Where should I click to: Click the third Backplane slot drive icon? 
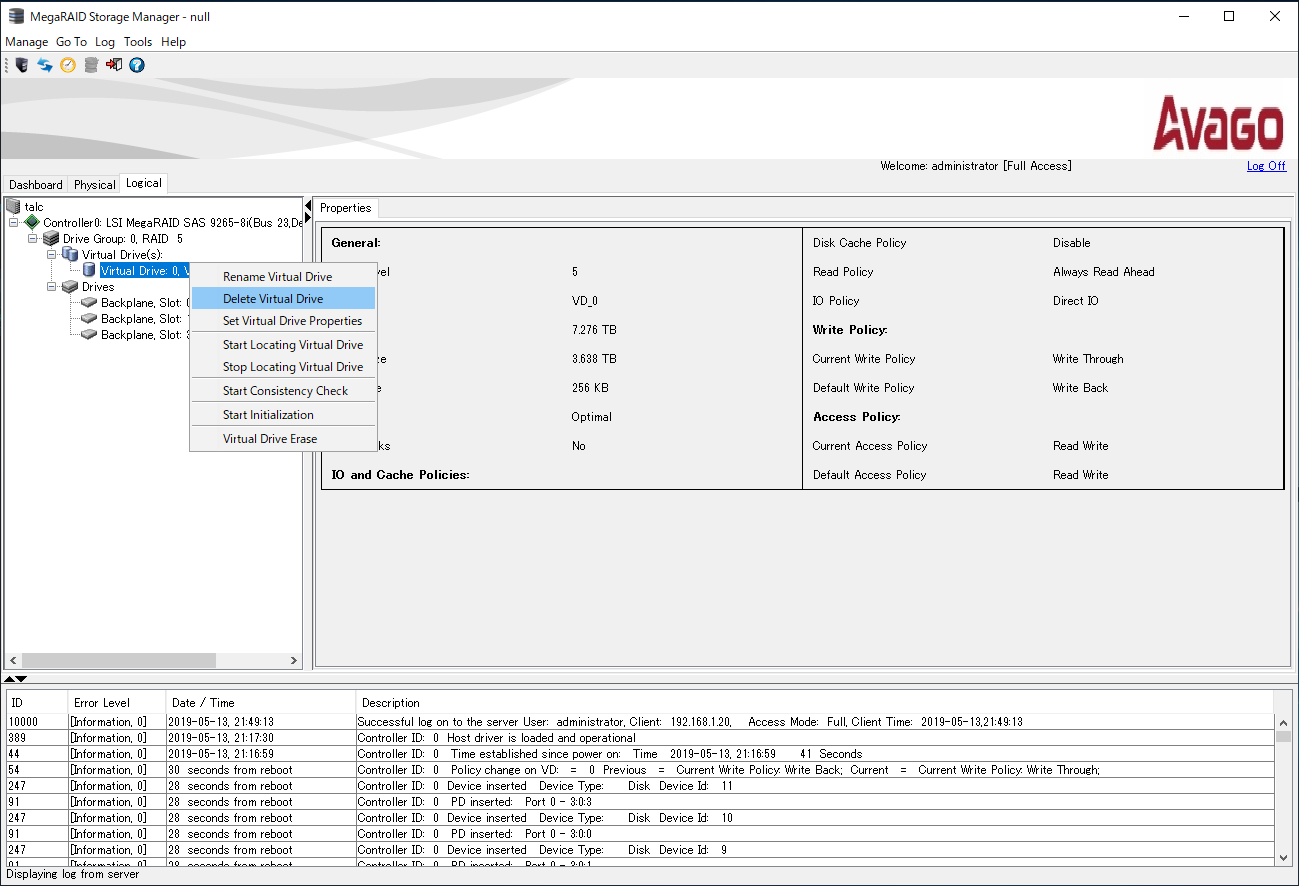89,335
